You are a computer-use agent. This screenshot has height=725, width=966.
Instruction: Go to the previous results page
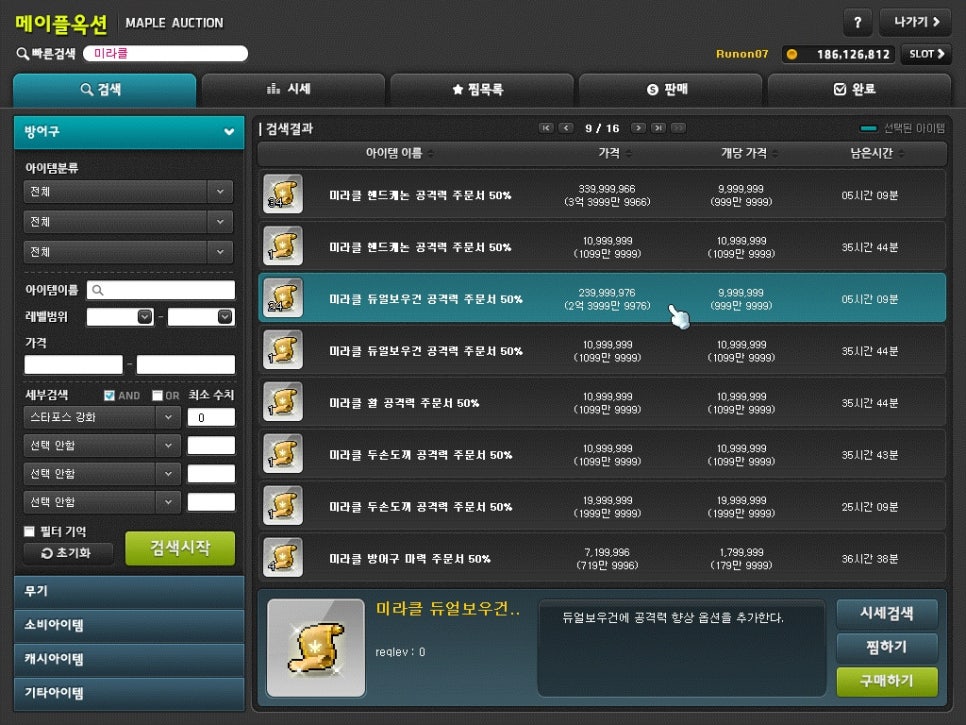tap(566, 128)
